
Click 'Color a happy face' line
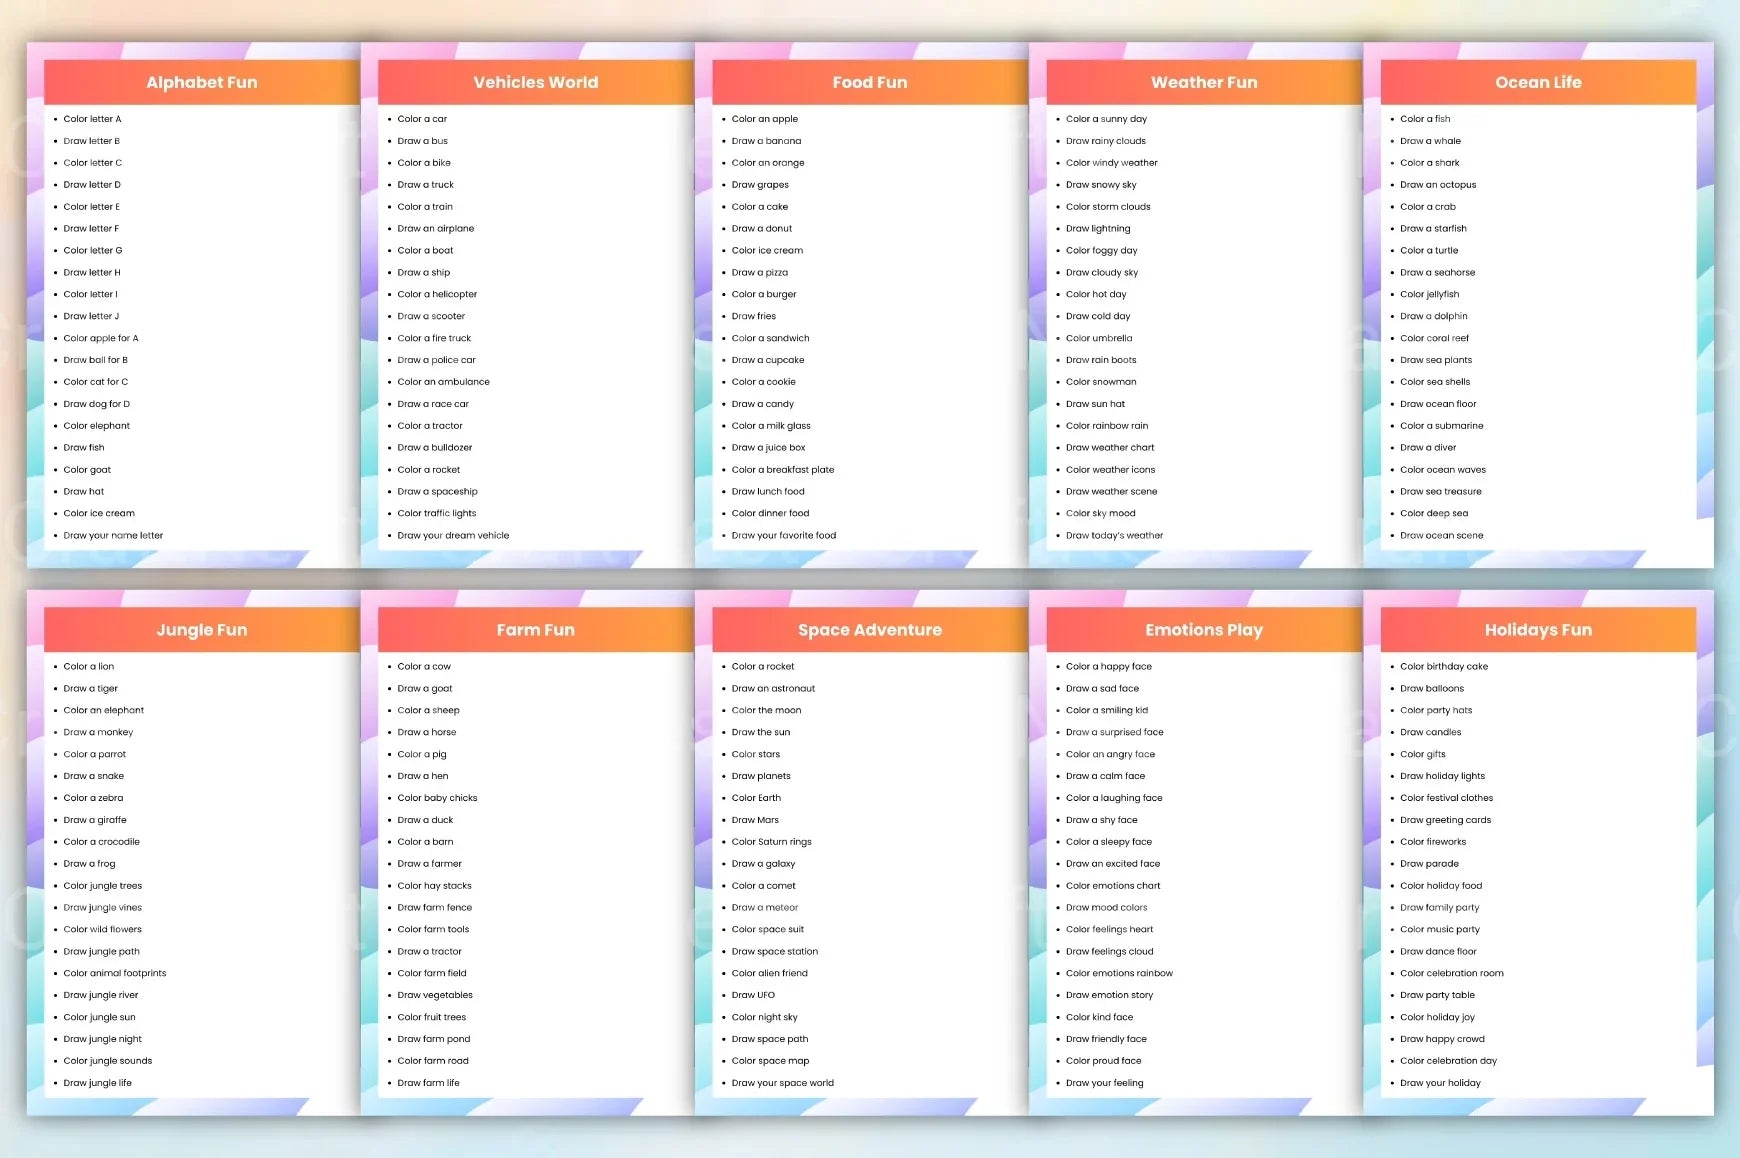coord(1109,667)
